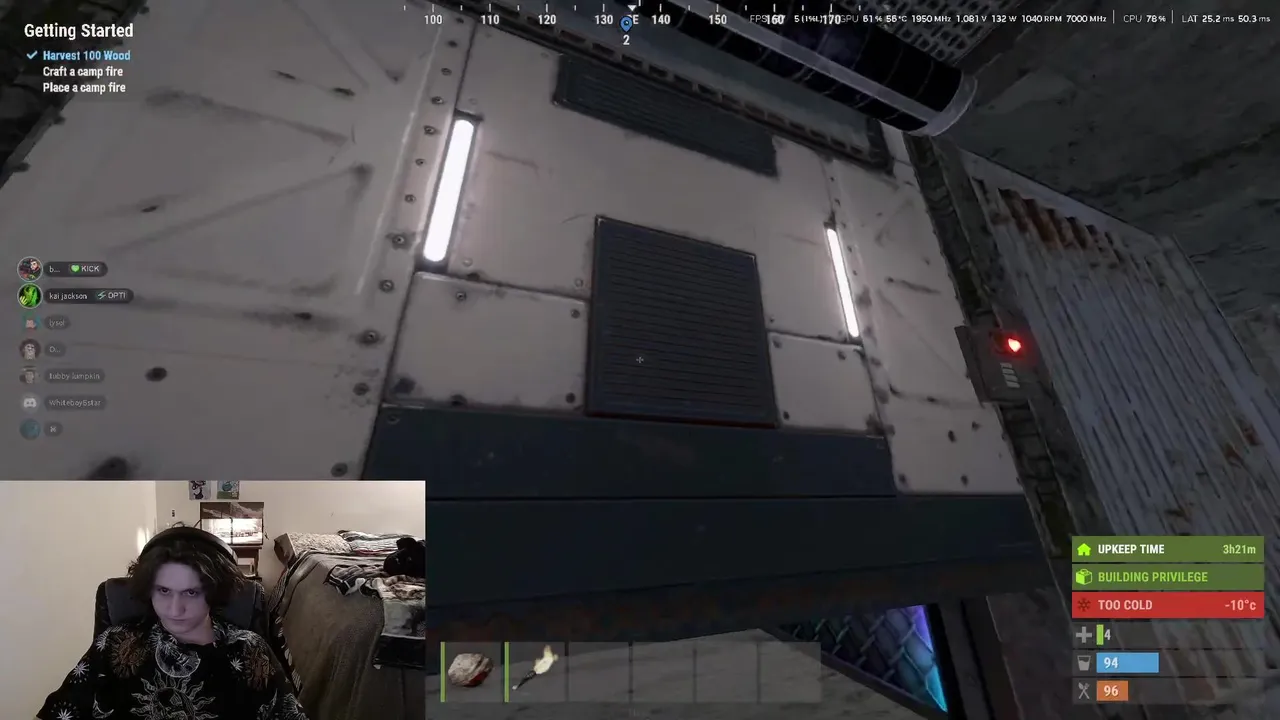Viewport: 1280px width, 720px height.
Task: Click the avatar next to KICK badge
Action: coord(30,268)
